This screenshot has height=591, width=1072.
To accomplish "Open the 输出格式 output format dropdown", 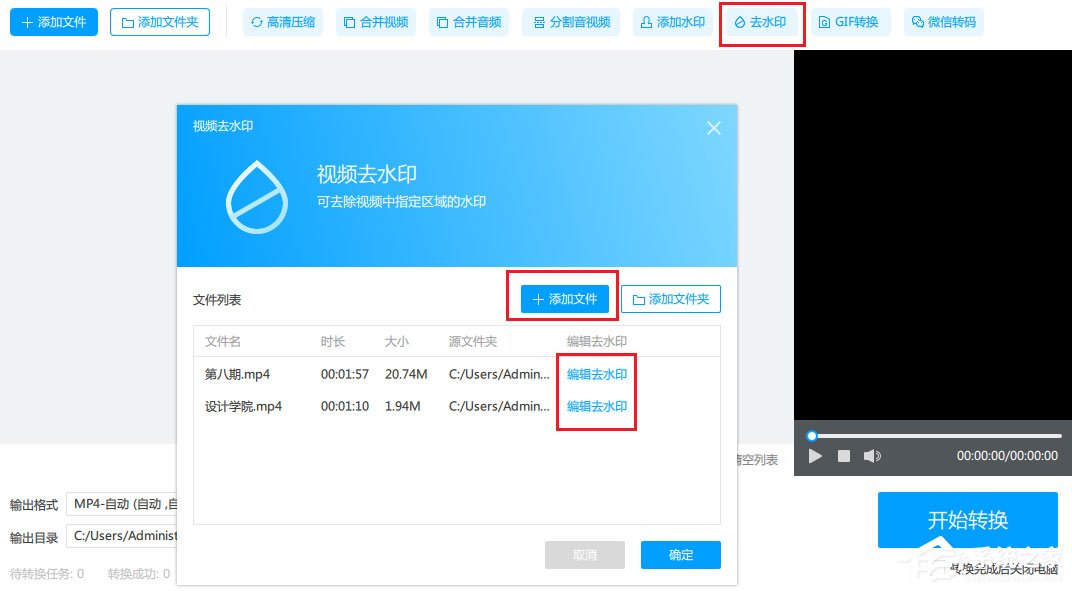I will click(125, 505).
